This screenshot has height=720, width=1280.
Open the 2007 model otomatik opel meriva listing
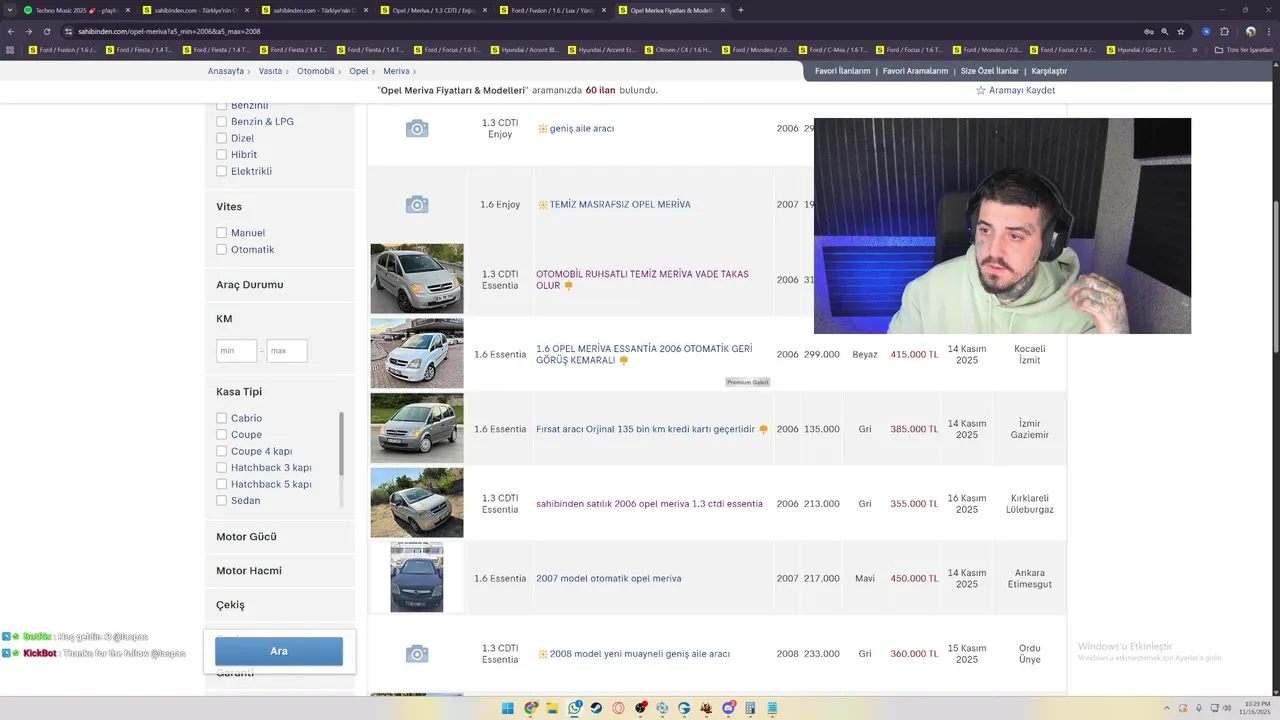click(x=609, y=578)
